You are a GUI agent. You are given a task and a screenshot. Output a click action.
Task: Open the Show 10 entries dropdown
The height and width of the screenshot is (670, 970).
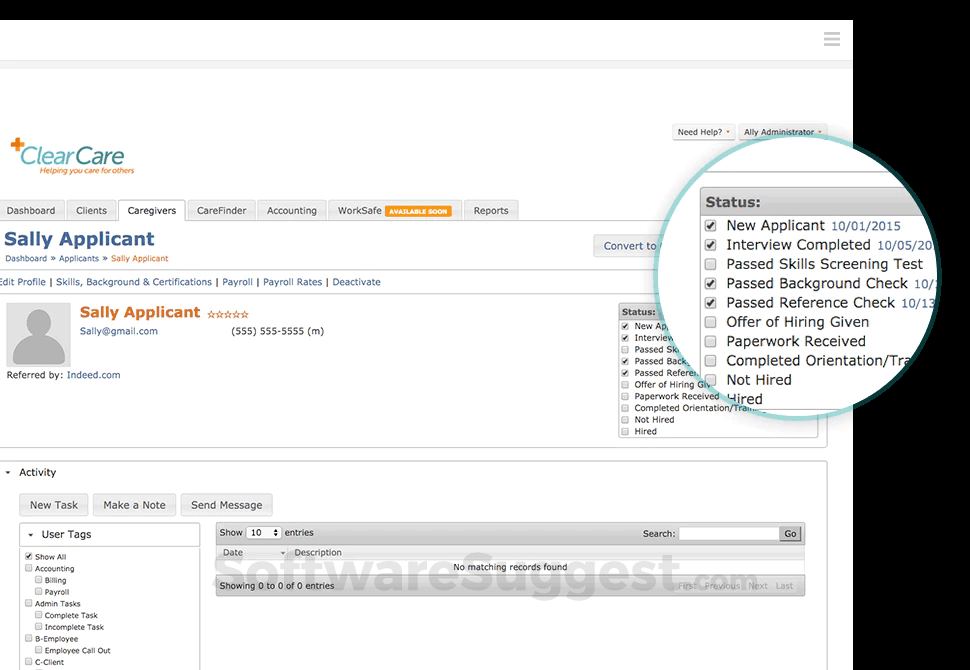click(265, 532)
